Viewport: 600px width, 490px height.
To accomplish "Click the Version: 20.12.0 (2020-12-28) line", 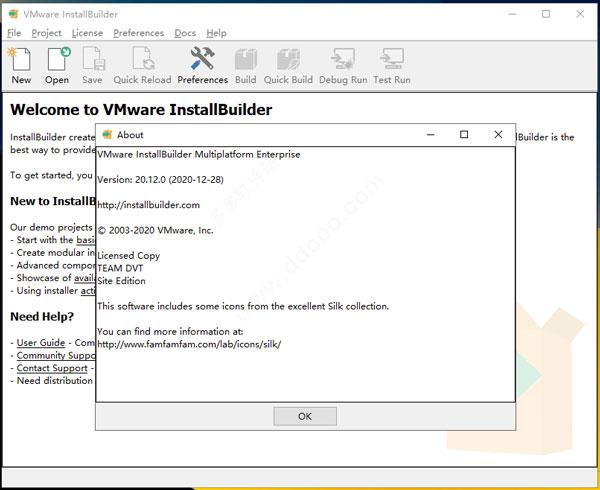I will [160, 180].
